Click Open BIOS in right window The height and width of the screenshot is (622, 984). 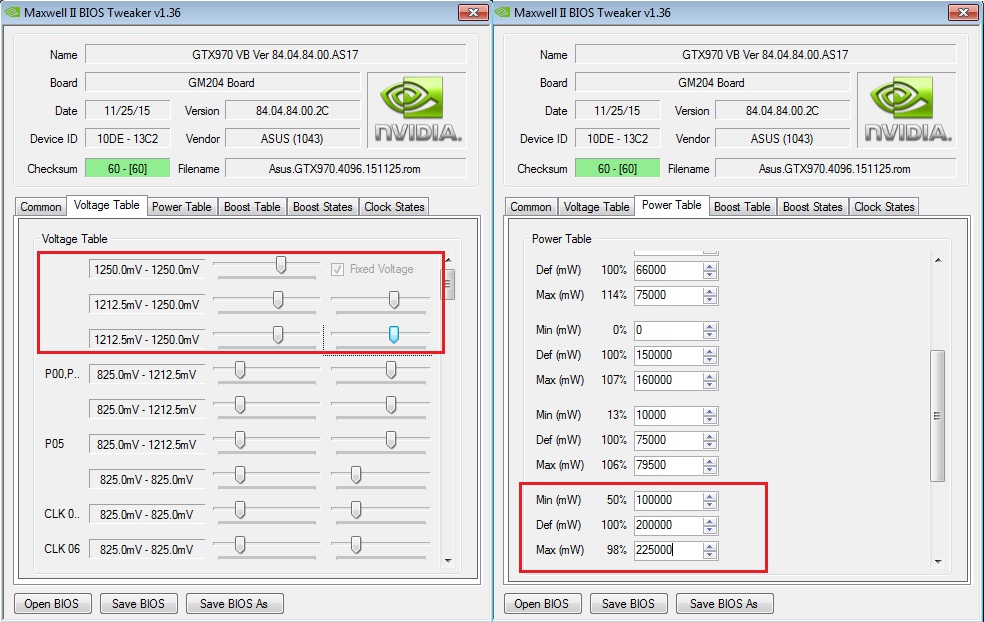click(542, 604)
